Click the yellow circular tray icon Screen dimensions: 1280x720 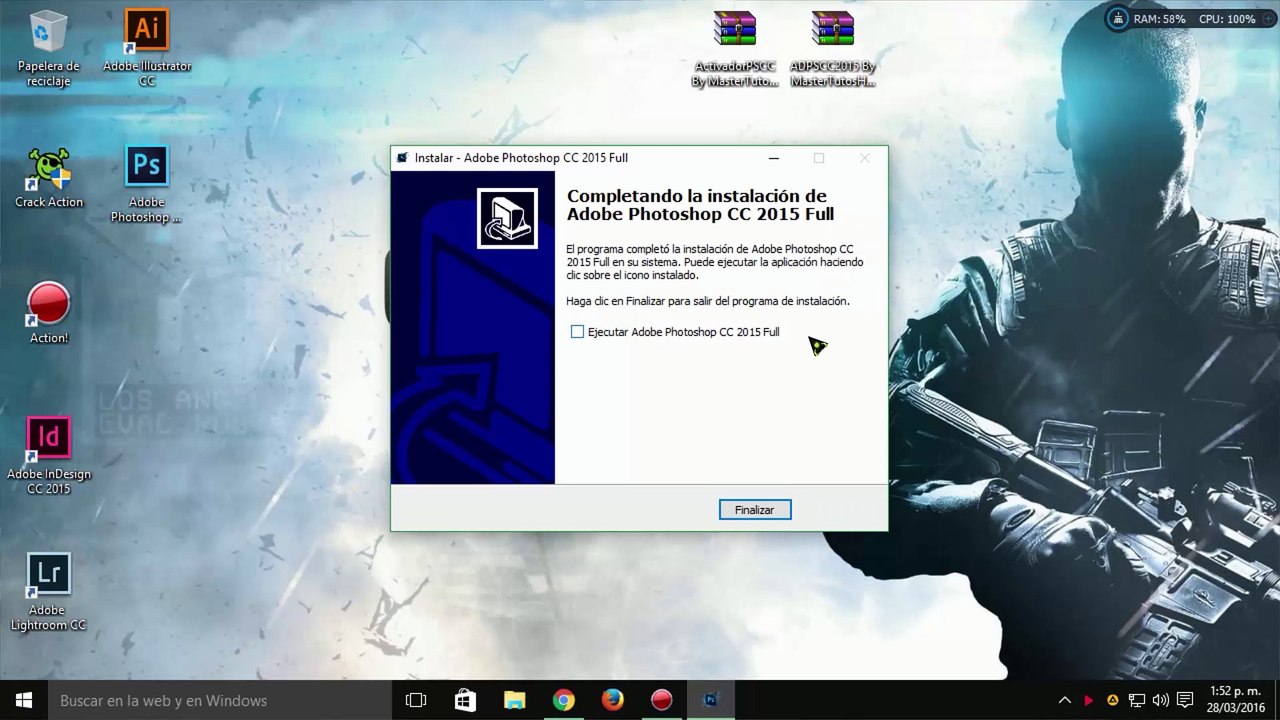pyautogui.click(x=1112, y=700)
